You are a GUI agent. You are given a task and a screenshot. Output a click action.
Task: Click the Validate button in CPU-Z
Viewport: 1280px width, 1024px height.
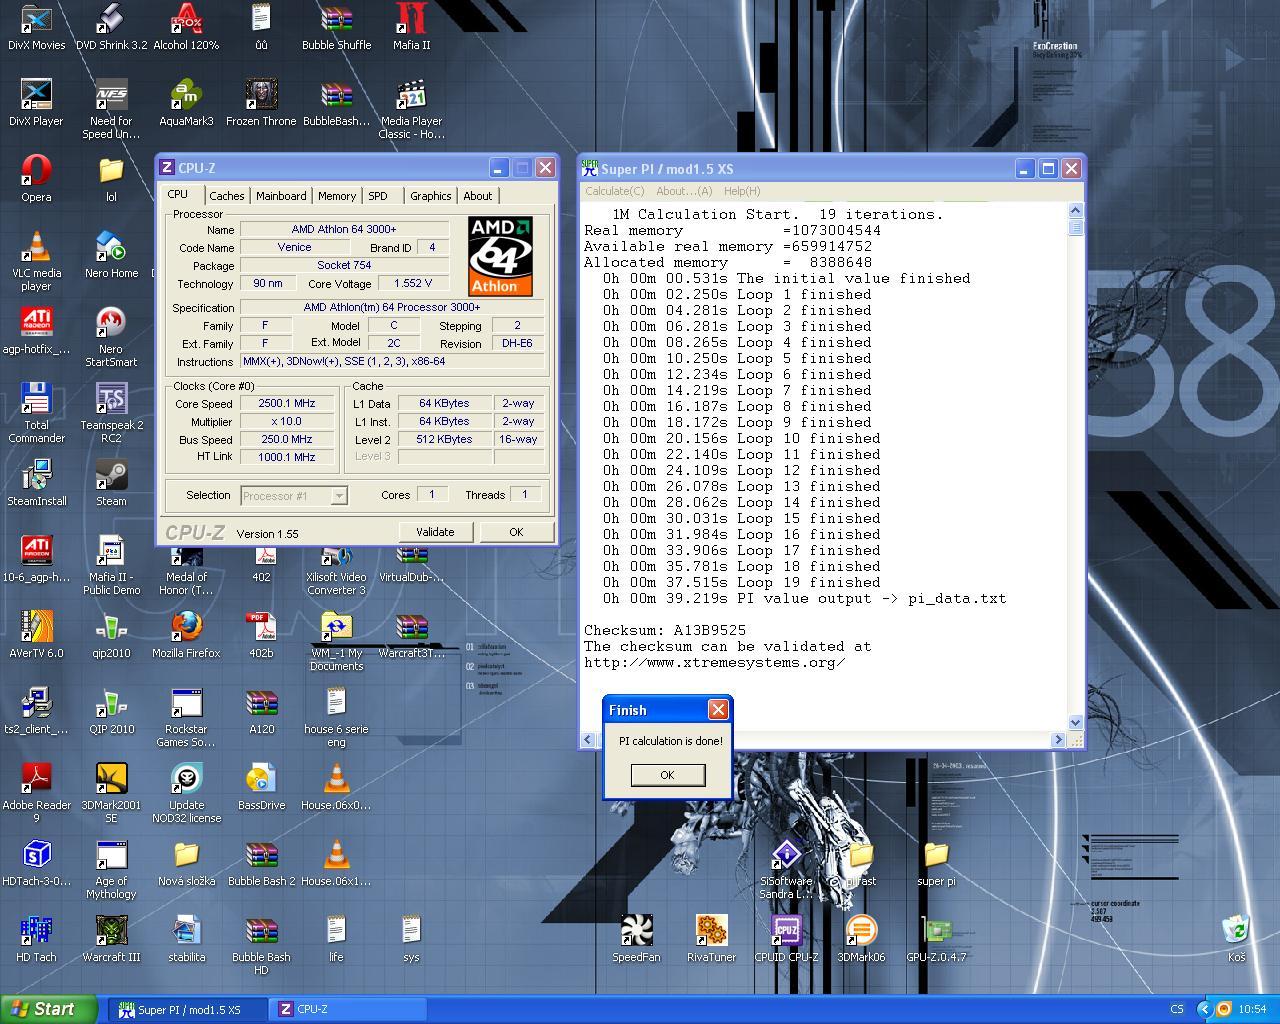pyautogui.click(x=435, y=532)
